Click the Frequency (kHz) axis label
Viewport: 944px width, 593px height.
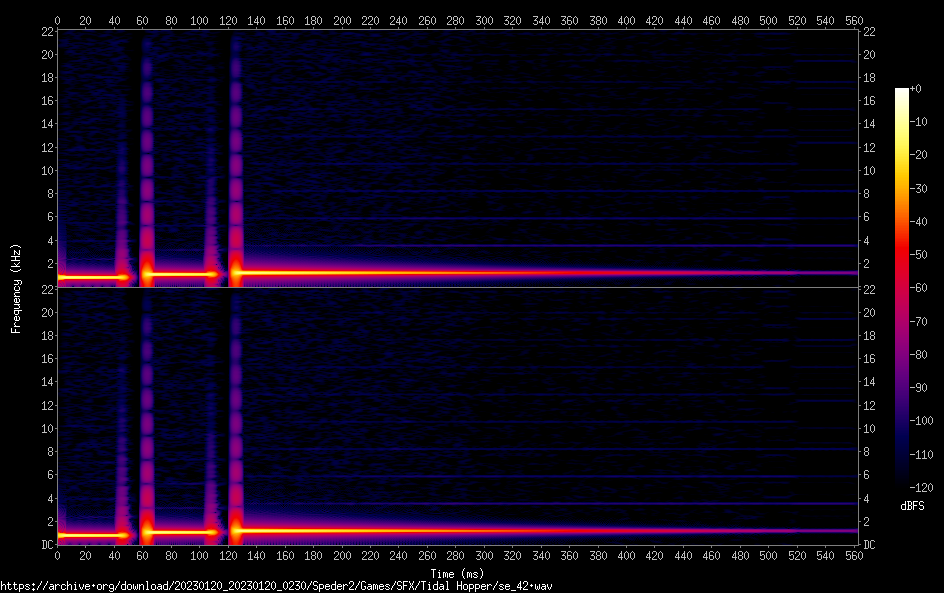click(16, 288)
